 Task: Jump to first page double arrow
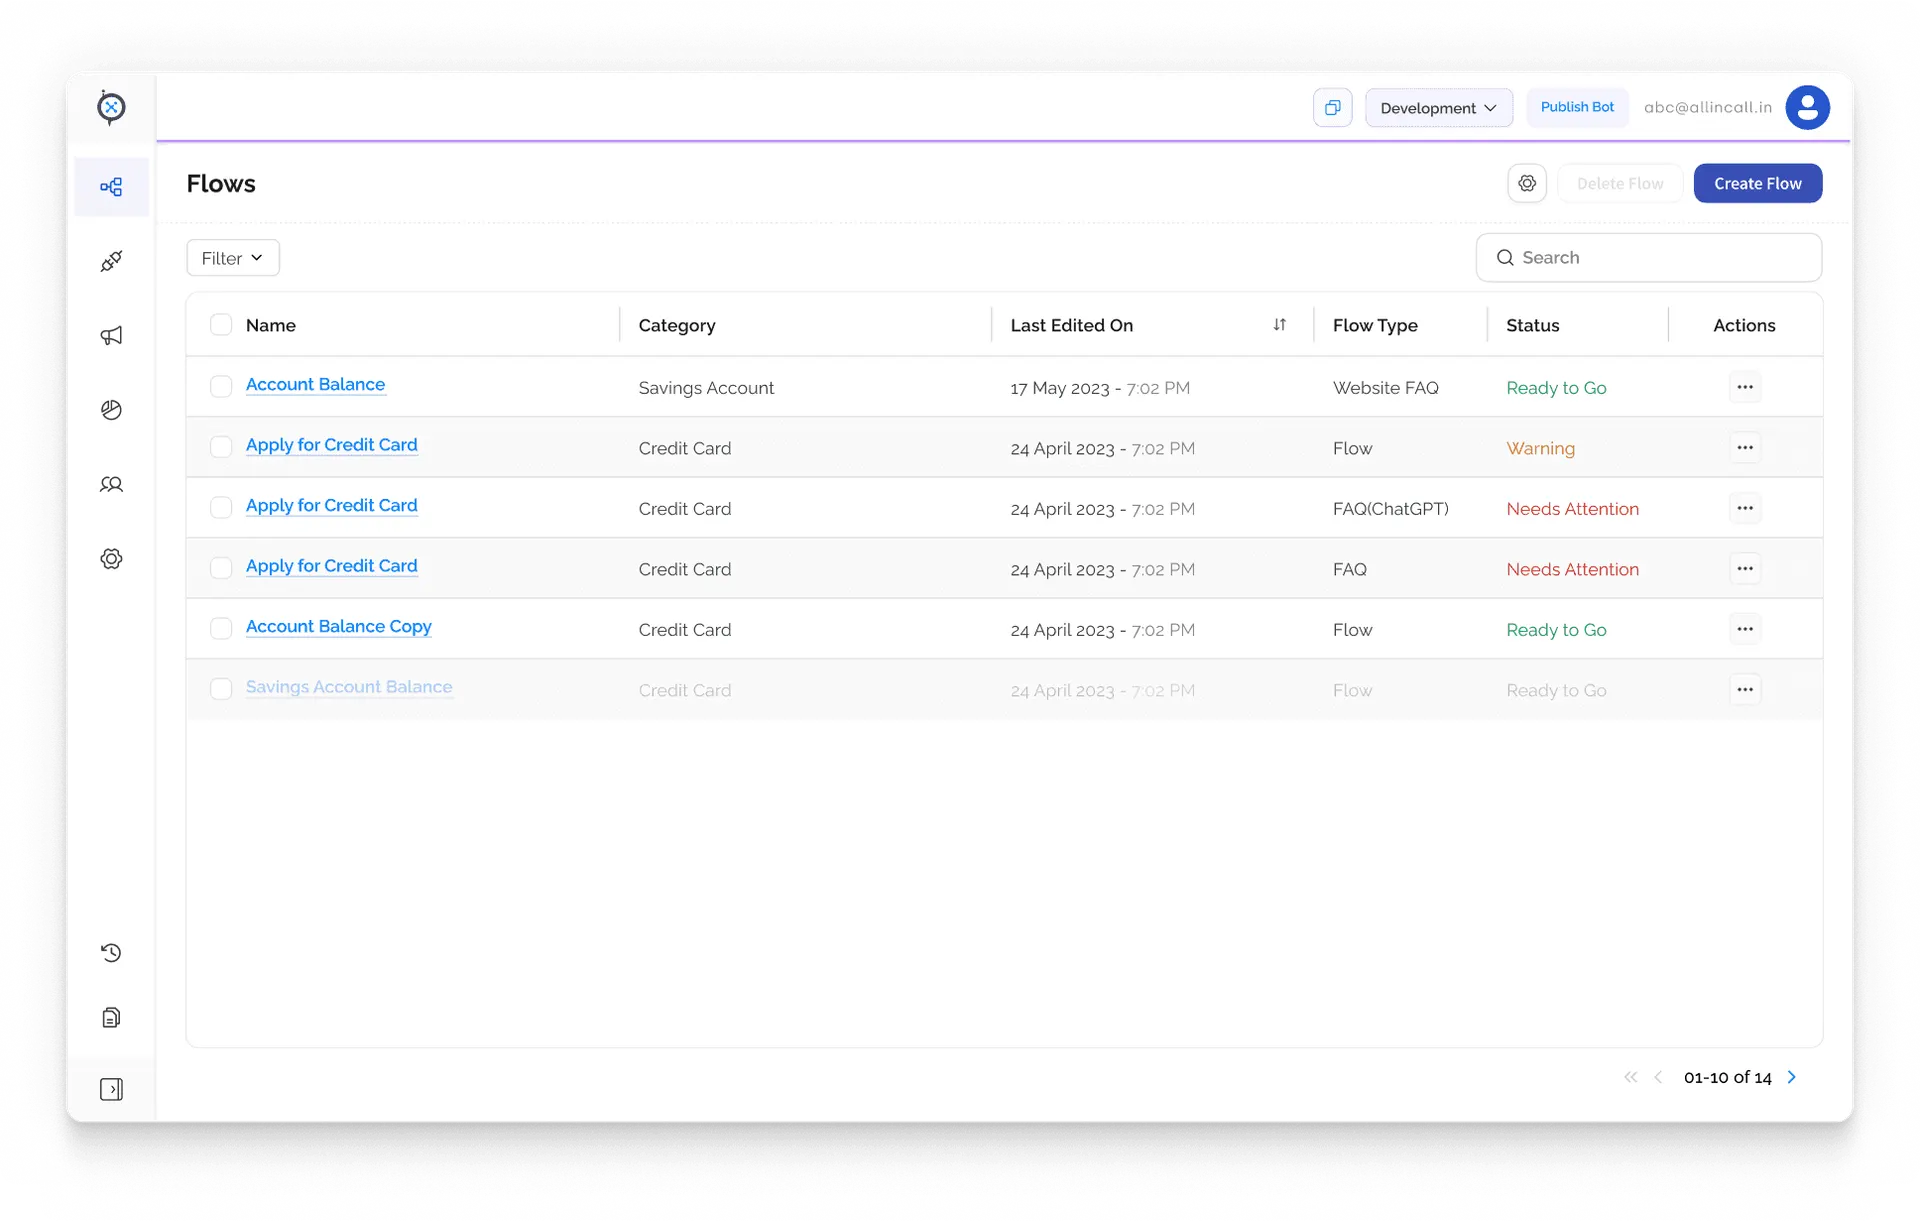(x=1630, y=1077)
